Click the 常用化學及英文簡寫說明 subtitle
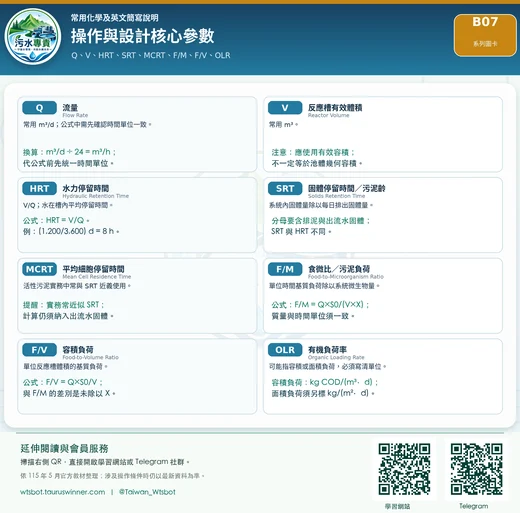This screenshot has width=520, height=513. tap(114, 18)
